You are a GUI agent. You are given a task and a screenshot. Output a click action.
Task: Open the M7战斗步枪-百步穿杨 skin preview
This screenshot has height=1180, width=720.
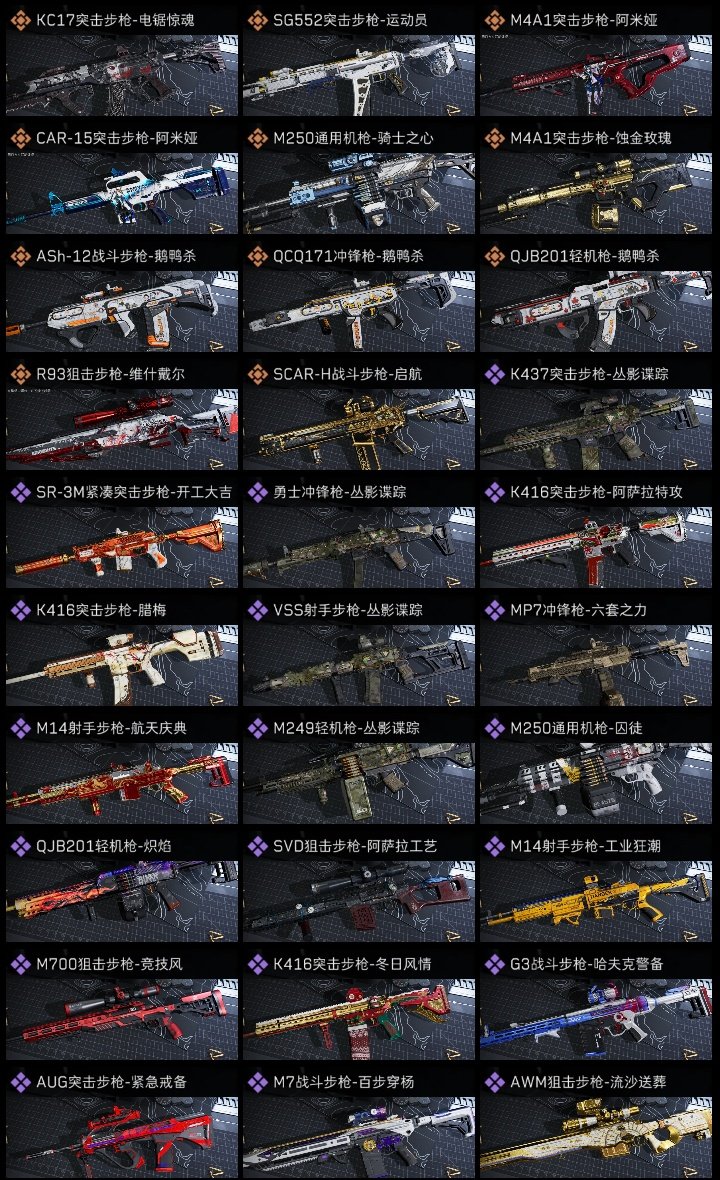(359, 1137)
